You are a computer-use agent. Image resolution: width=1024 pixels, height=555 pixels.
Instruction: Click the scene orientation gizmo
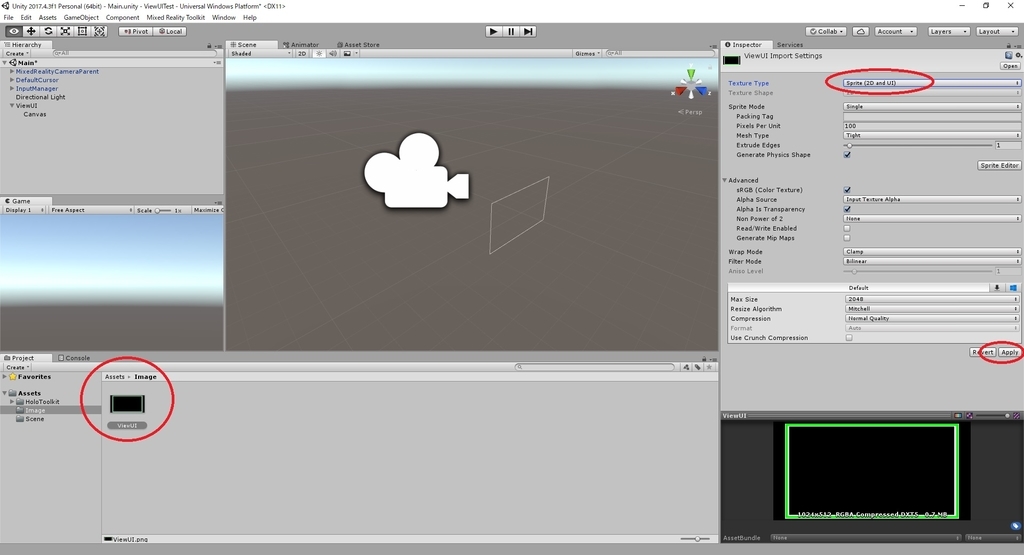point(691,84)
